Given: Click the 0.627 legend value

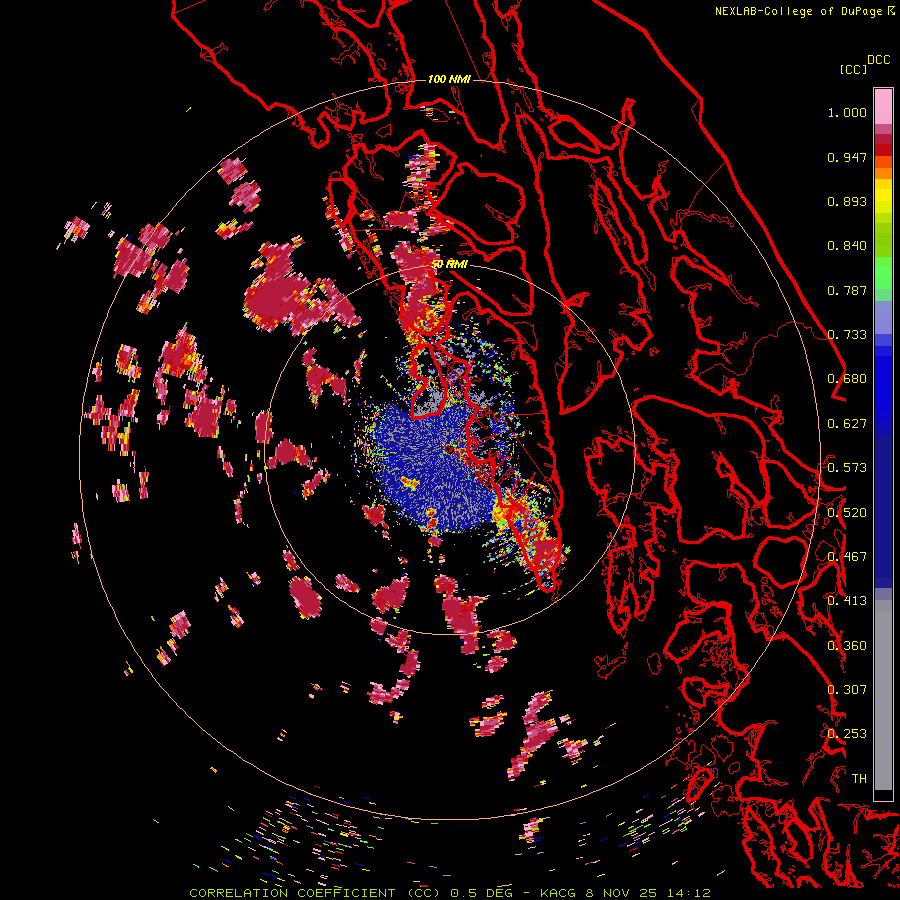Looking at the screenshot, I should (x=847, y=424).
